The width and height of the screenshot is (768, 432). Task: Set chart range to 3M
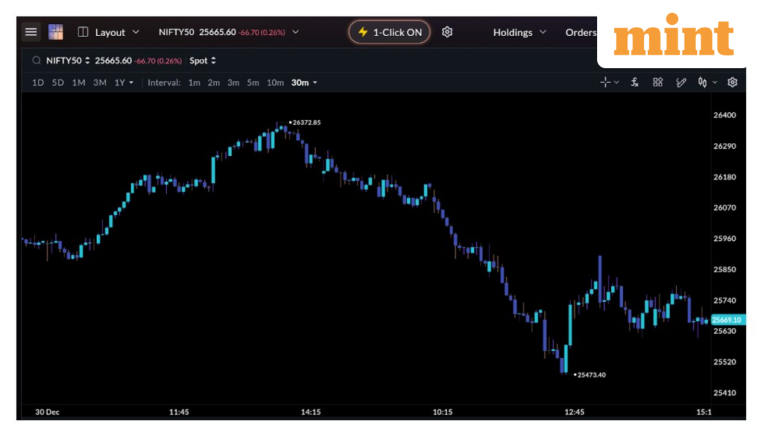pyautogui.click(x=100, y=82)
